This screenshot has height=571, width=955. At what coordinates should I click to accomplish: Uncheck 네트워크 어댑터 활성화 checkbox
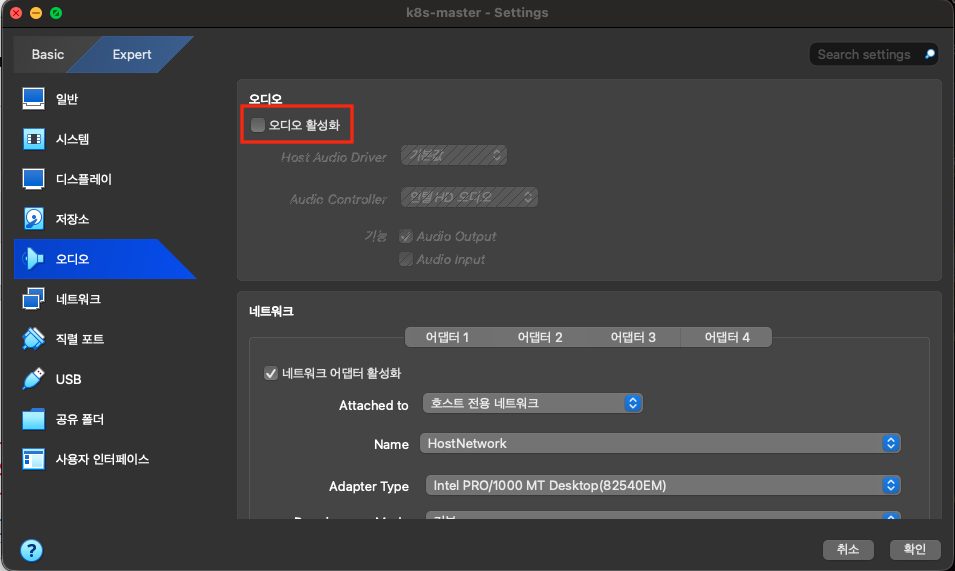click(271, 373)
